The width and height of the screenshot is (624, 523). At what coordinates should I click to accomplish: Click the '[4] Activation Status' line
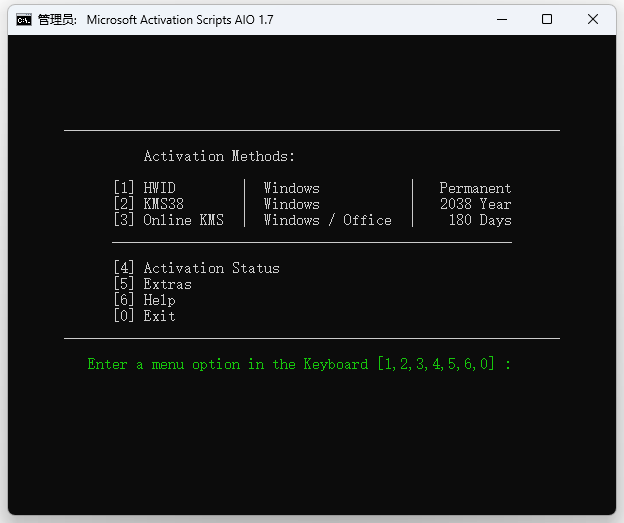197,268
